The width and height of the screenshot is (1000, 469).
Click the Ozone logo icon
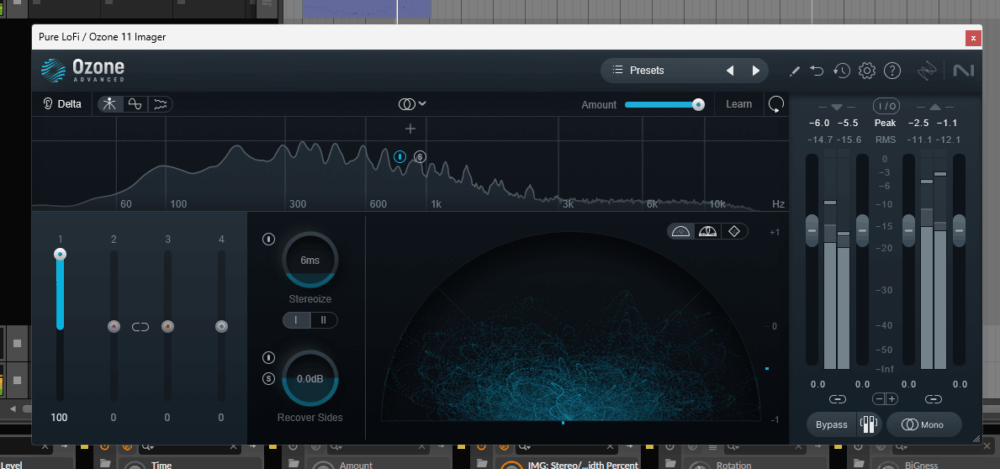(x=54, y=70)
